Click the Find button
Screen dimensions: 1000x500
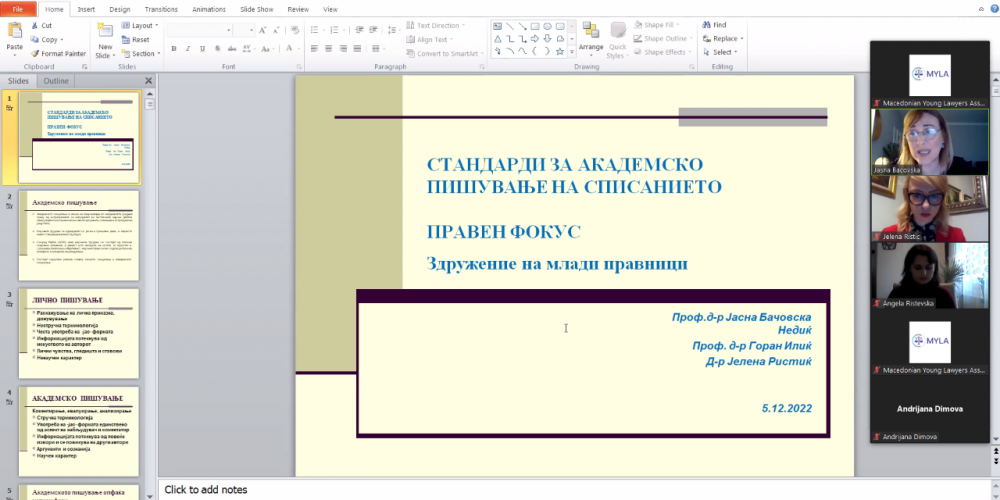(x=719, y=25)
